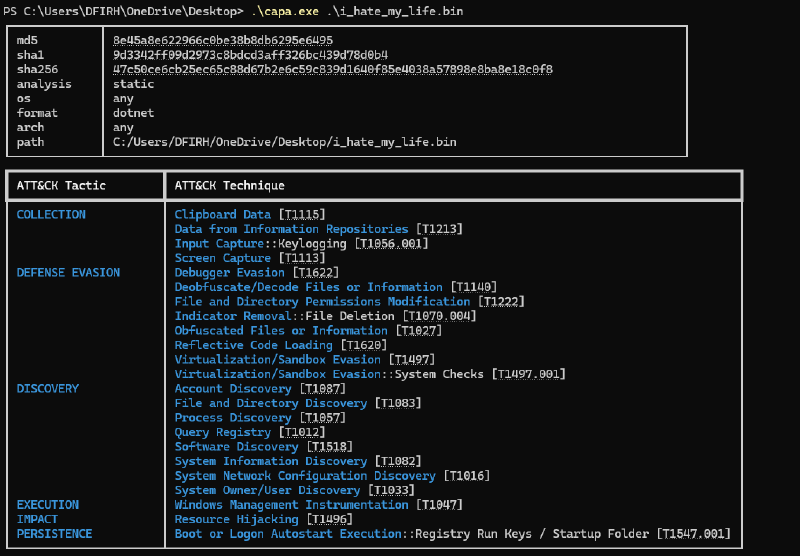Click 'Clipboard Data' technique
The width and height of the screenshot is (800, 556).
222,214
